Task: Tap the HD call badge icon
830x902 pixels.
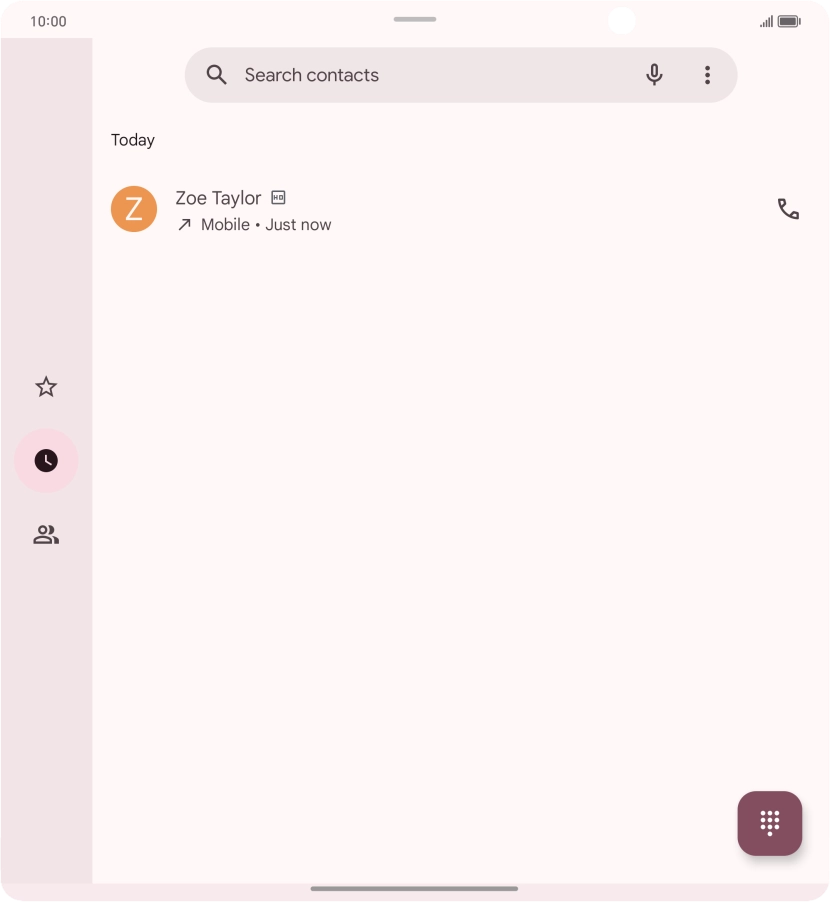Action: 278,198
